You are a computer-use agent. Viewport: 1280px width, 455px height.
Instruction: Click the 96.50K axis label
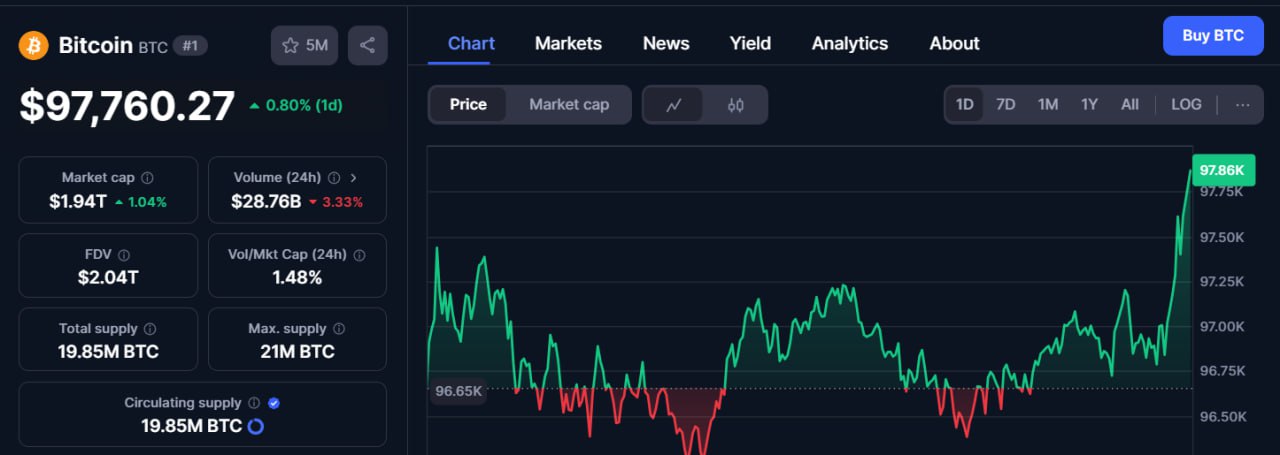[1222, 416]
